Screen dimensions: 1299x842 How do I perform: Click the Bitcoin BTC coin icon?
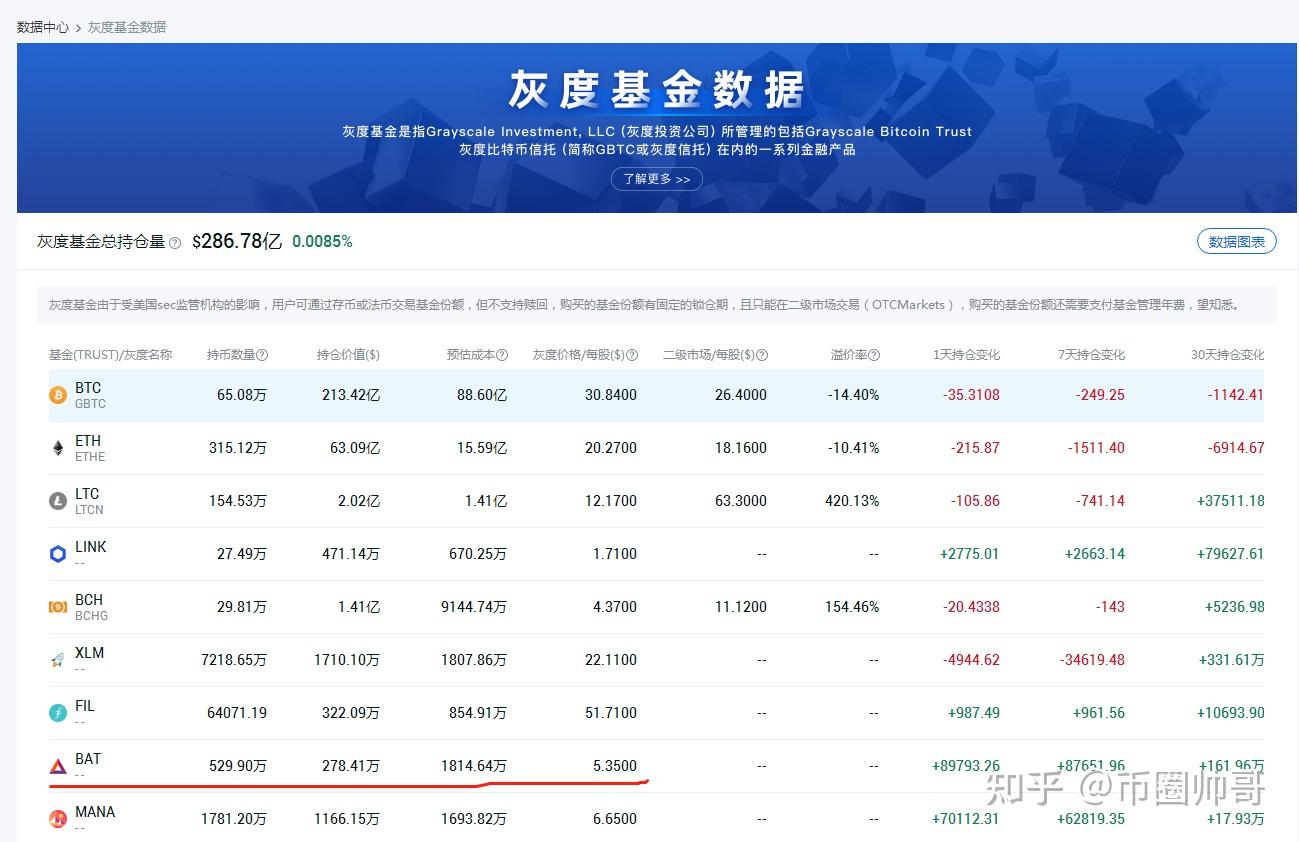click(x=58, y=395)
